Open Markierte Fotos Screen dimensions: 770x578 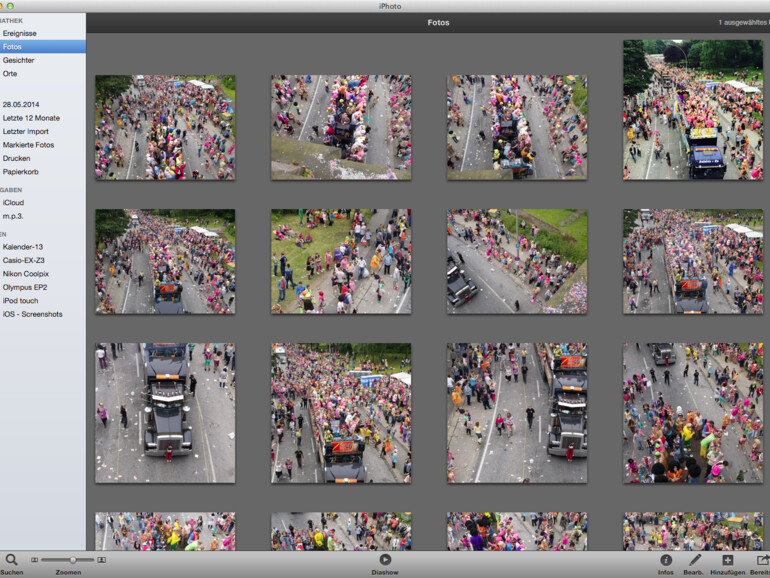coord(28,145)
